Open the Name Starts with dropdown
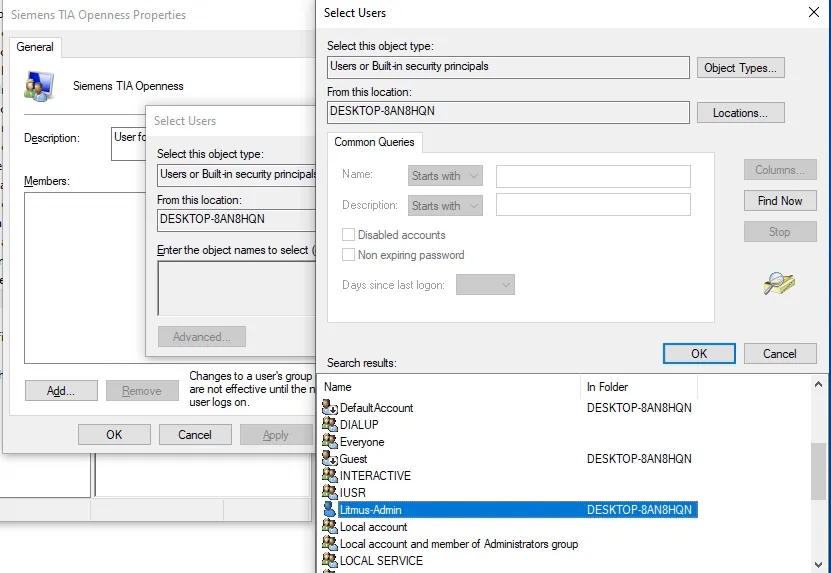Screen dimensions: 831x573 (445, 175)
